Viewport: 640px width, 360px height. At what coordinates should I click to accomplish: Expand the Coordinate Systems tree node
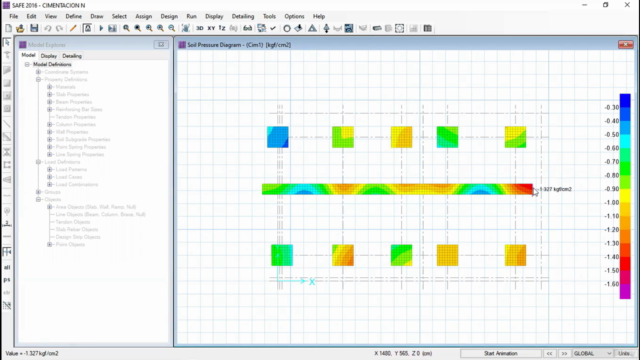point(38,72)
